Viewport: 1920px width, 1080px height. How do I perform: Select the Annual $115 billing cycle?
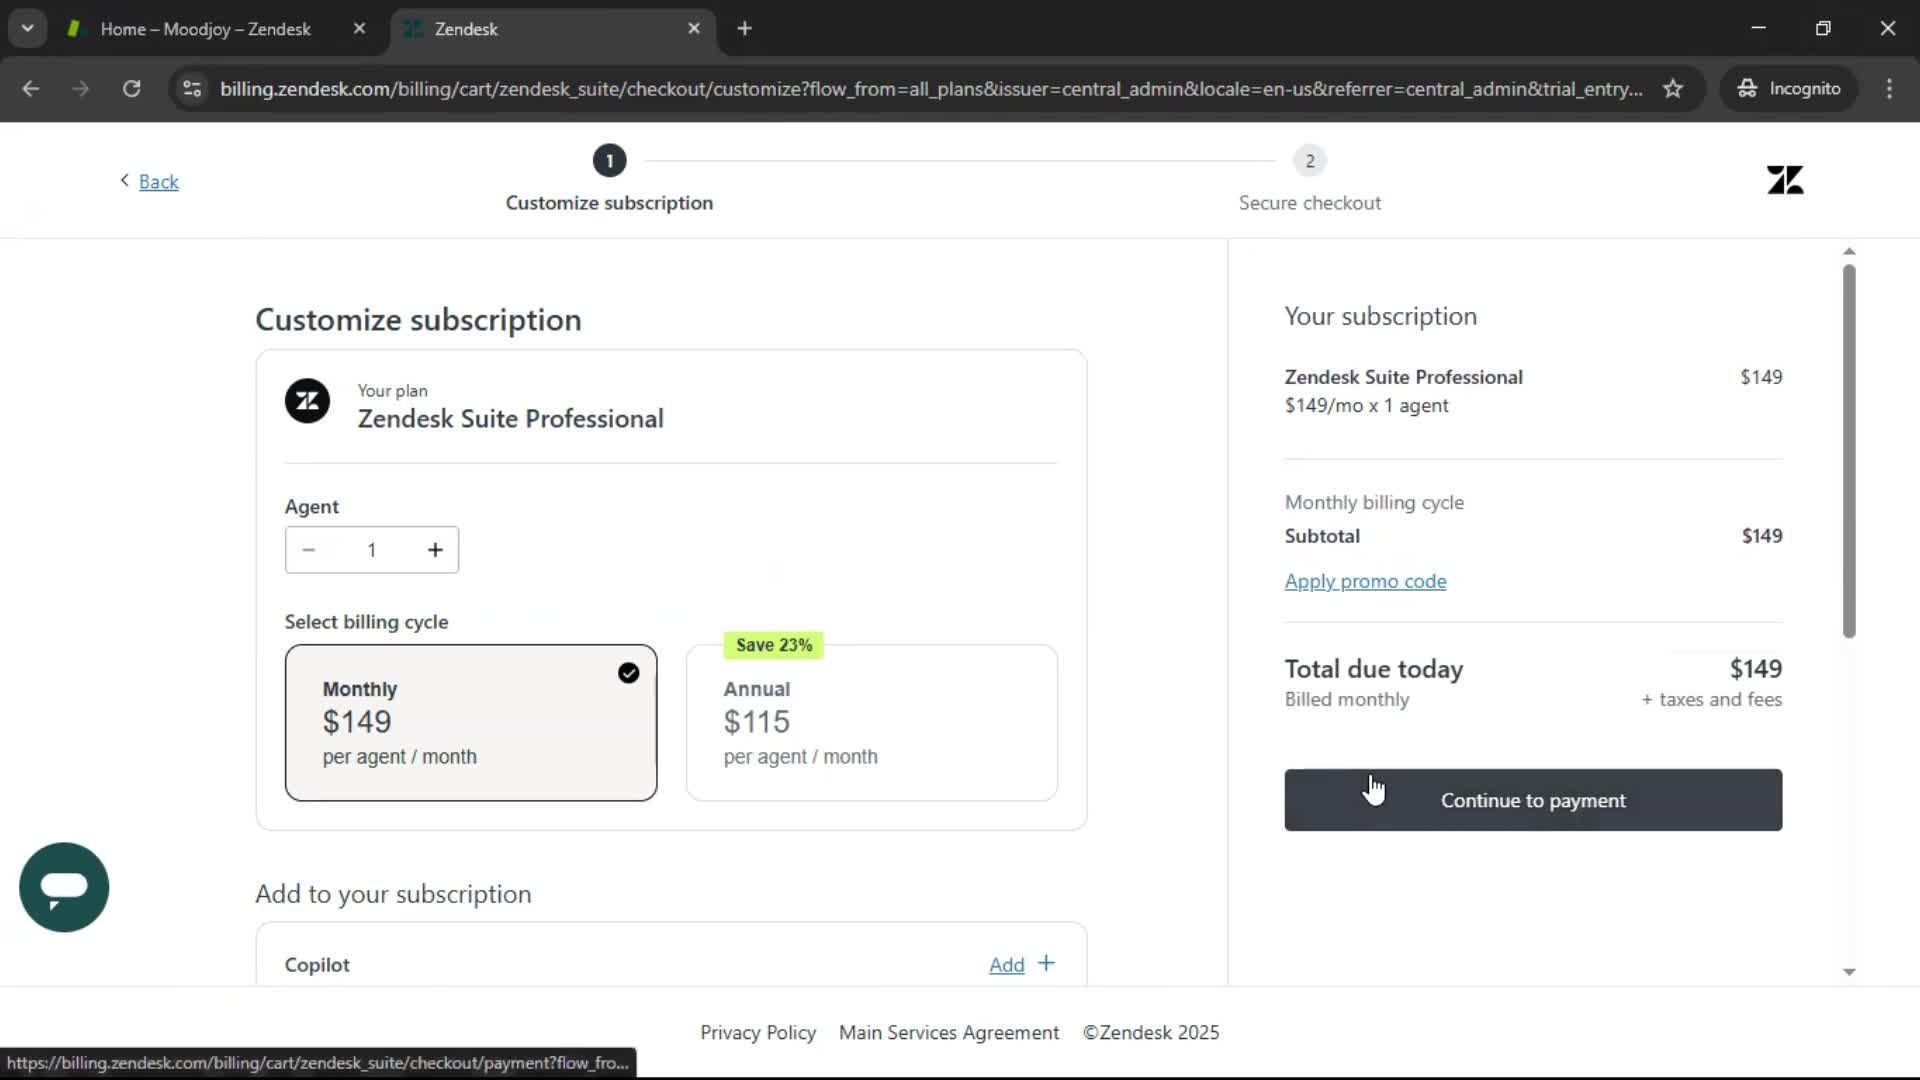pos(872,723)
